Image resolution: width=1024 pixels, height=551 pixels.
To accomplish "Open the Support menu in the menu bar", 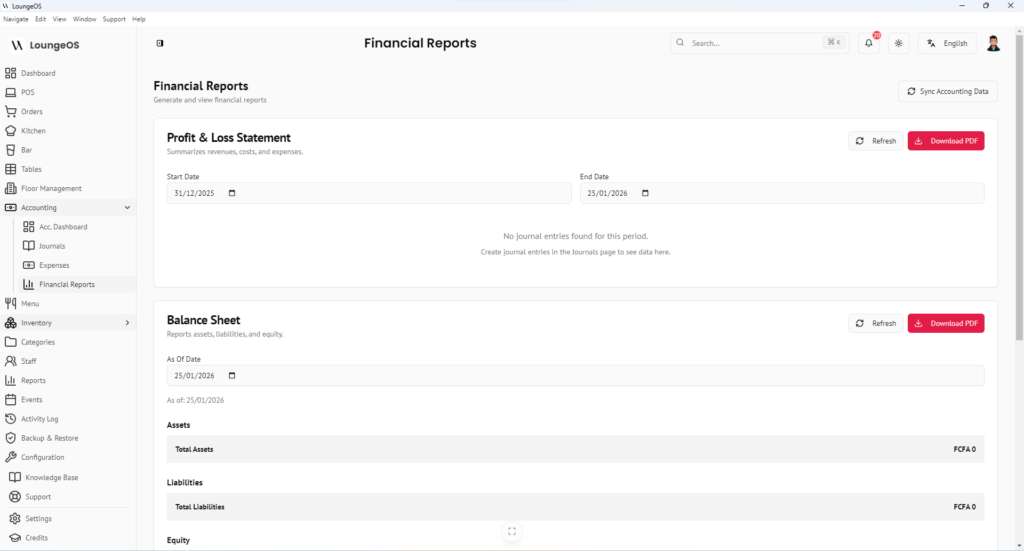I will coord(114,19).
